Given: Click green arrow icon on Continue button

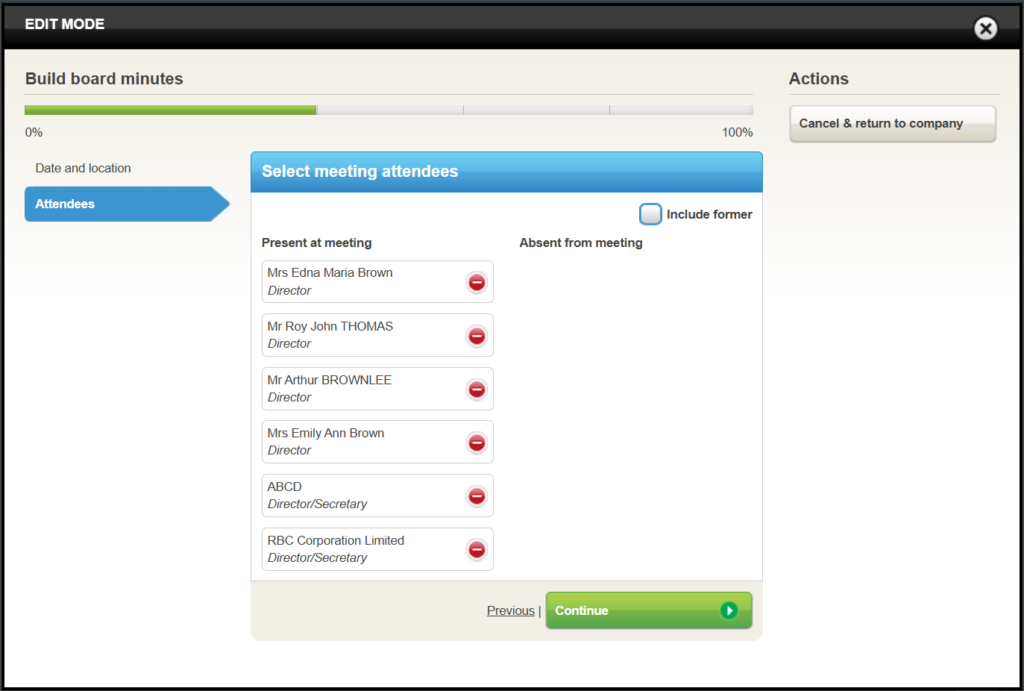Looking at the screenshot, I should tap(729, 610).
